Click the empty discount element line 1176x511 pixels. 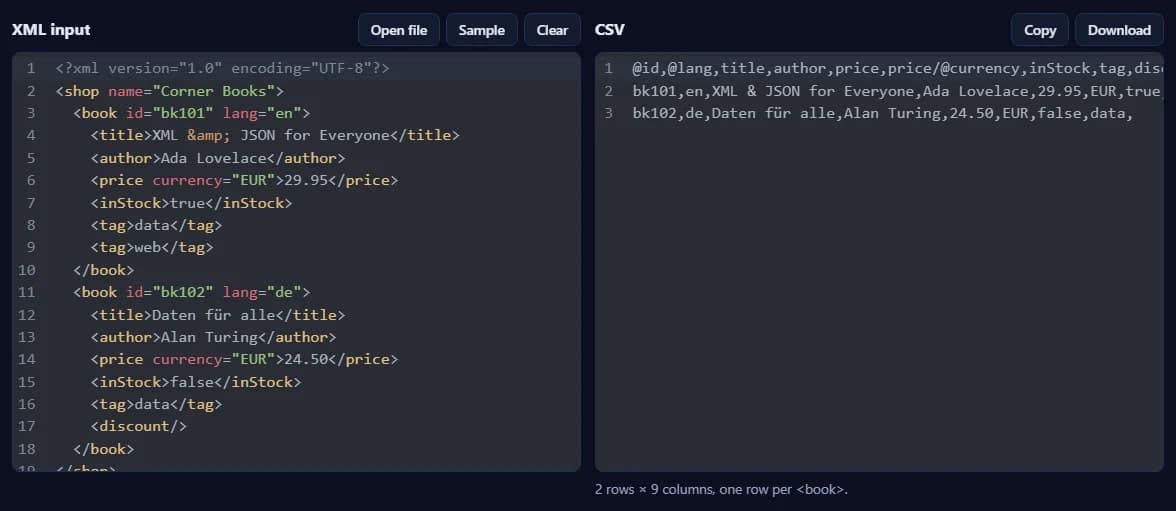click(x=139, y=426)
